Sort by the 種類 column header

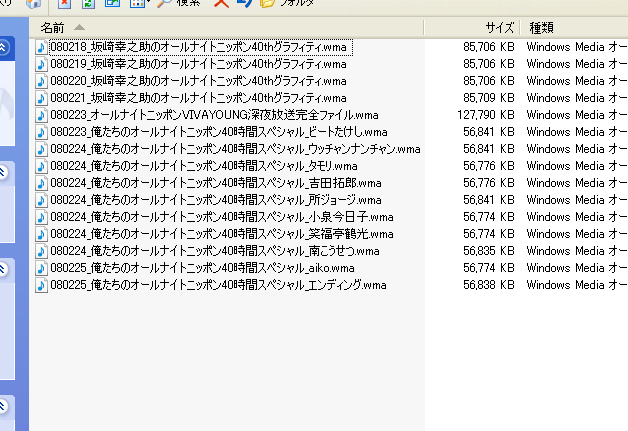tap(574, 28)
